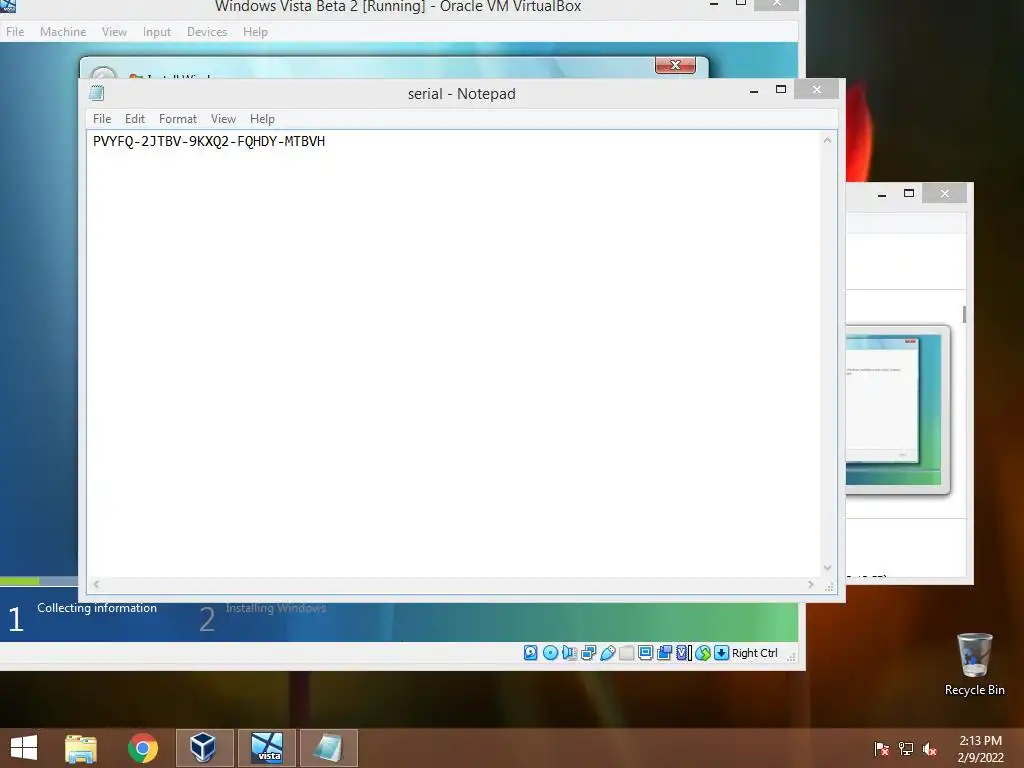
Task: Open the clock showing 2:13 PM
Action: [x=980, y=749]
